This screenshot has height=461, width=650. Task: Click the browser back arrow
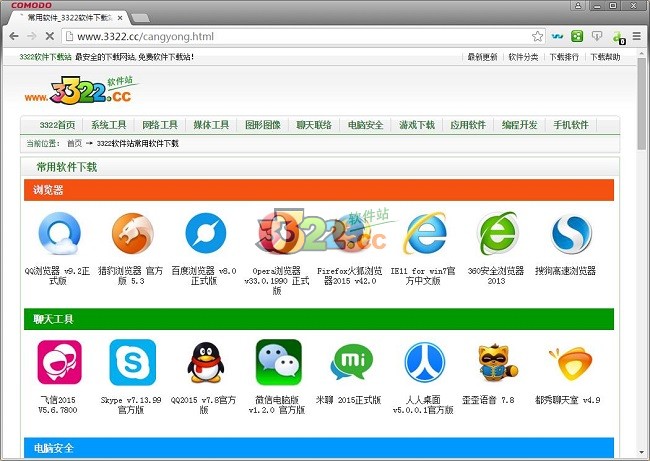tap(14, 36)
